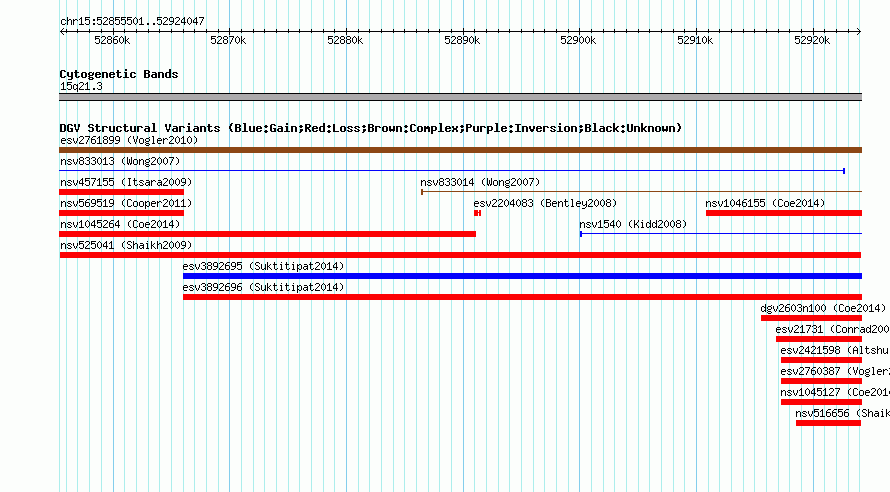The image size is (890, 492).
Task: Click the nsv1540 (Kidd2008) label
Action: pos(633,224)
